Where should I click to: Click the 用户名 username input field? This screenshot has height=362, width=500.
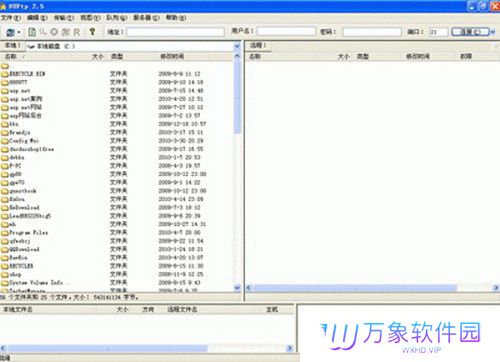tap(286, 32)
